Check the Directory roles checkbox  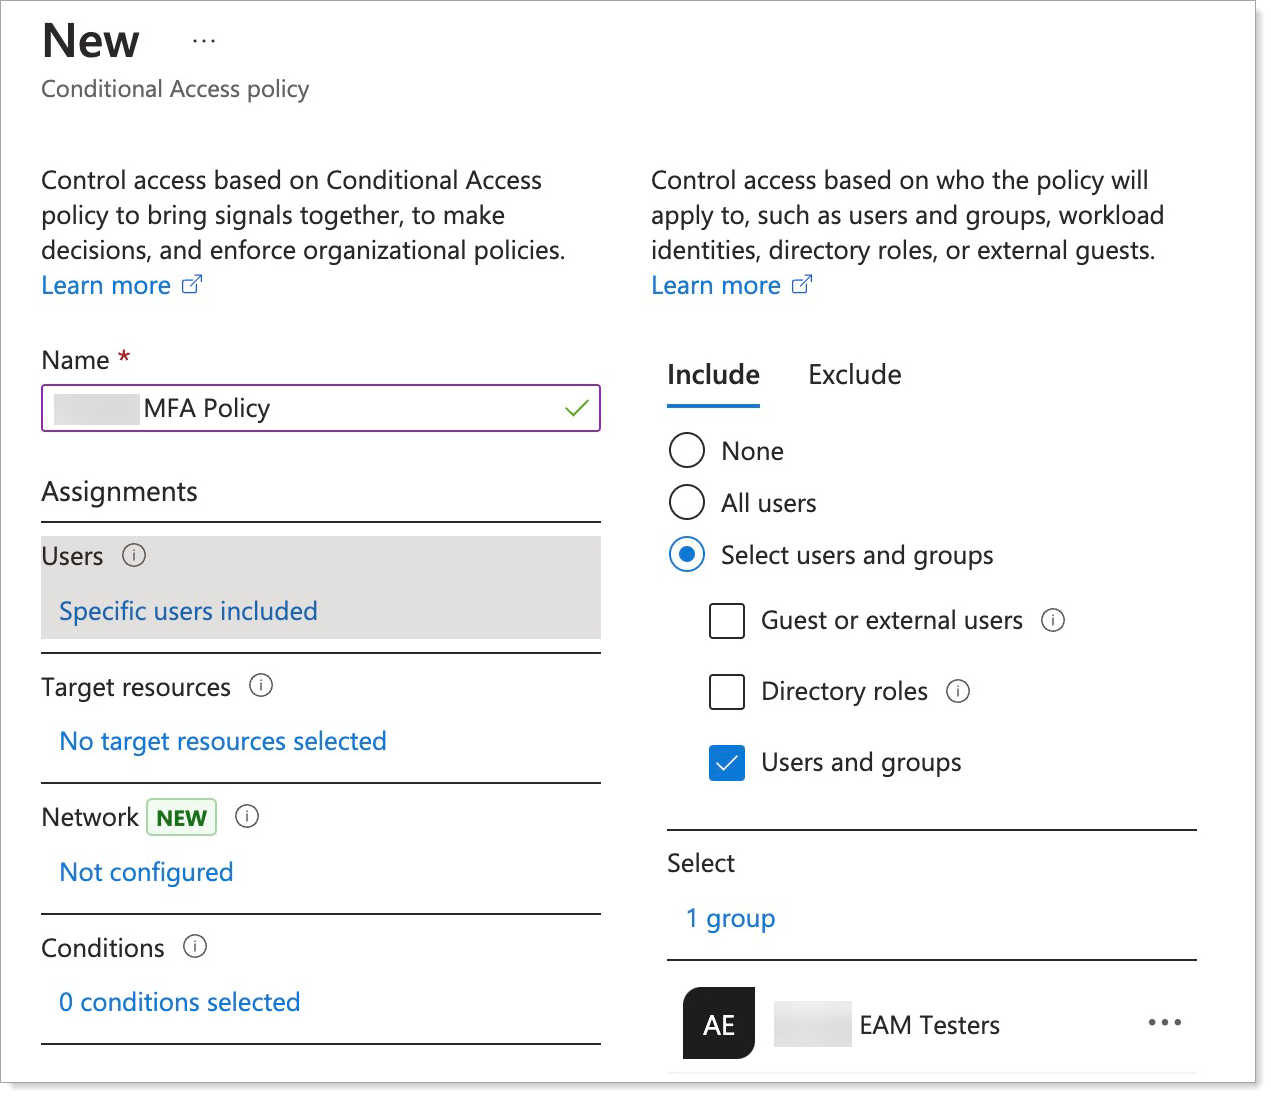pyautogui.click(x=727, y=691)
